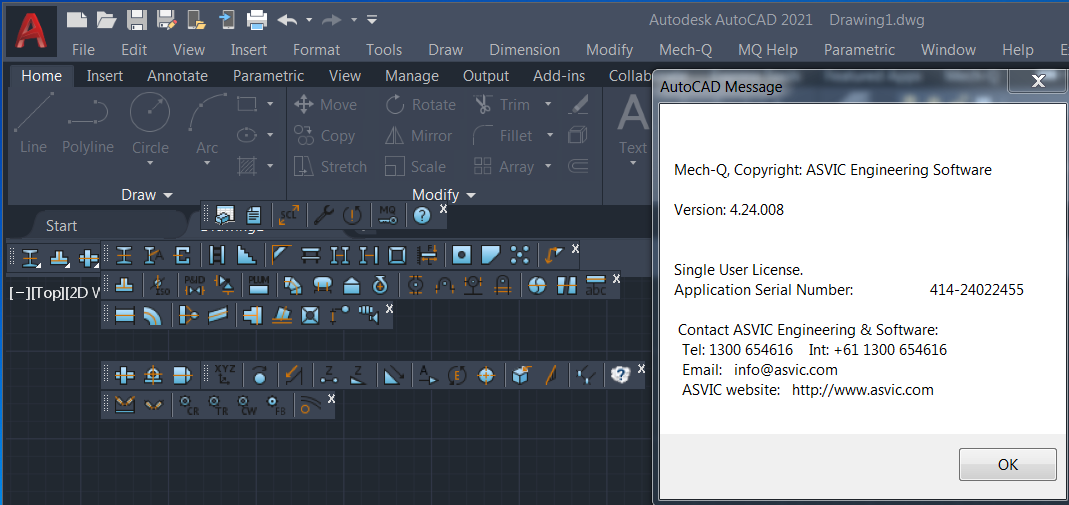Click the TR sprocket icon
This screenshot has height=505, width=1069.
[218, 405]
